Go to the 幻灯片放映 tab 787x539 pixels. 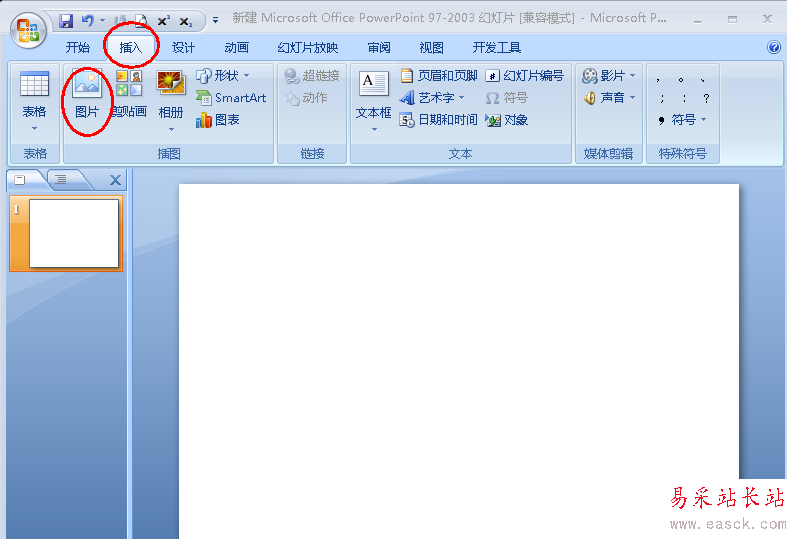pos(308,48)
